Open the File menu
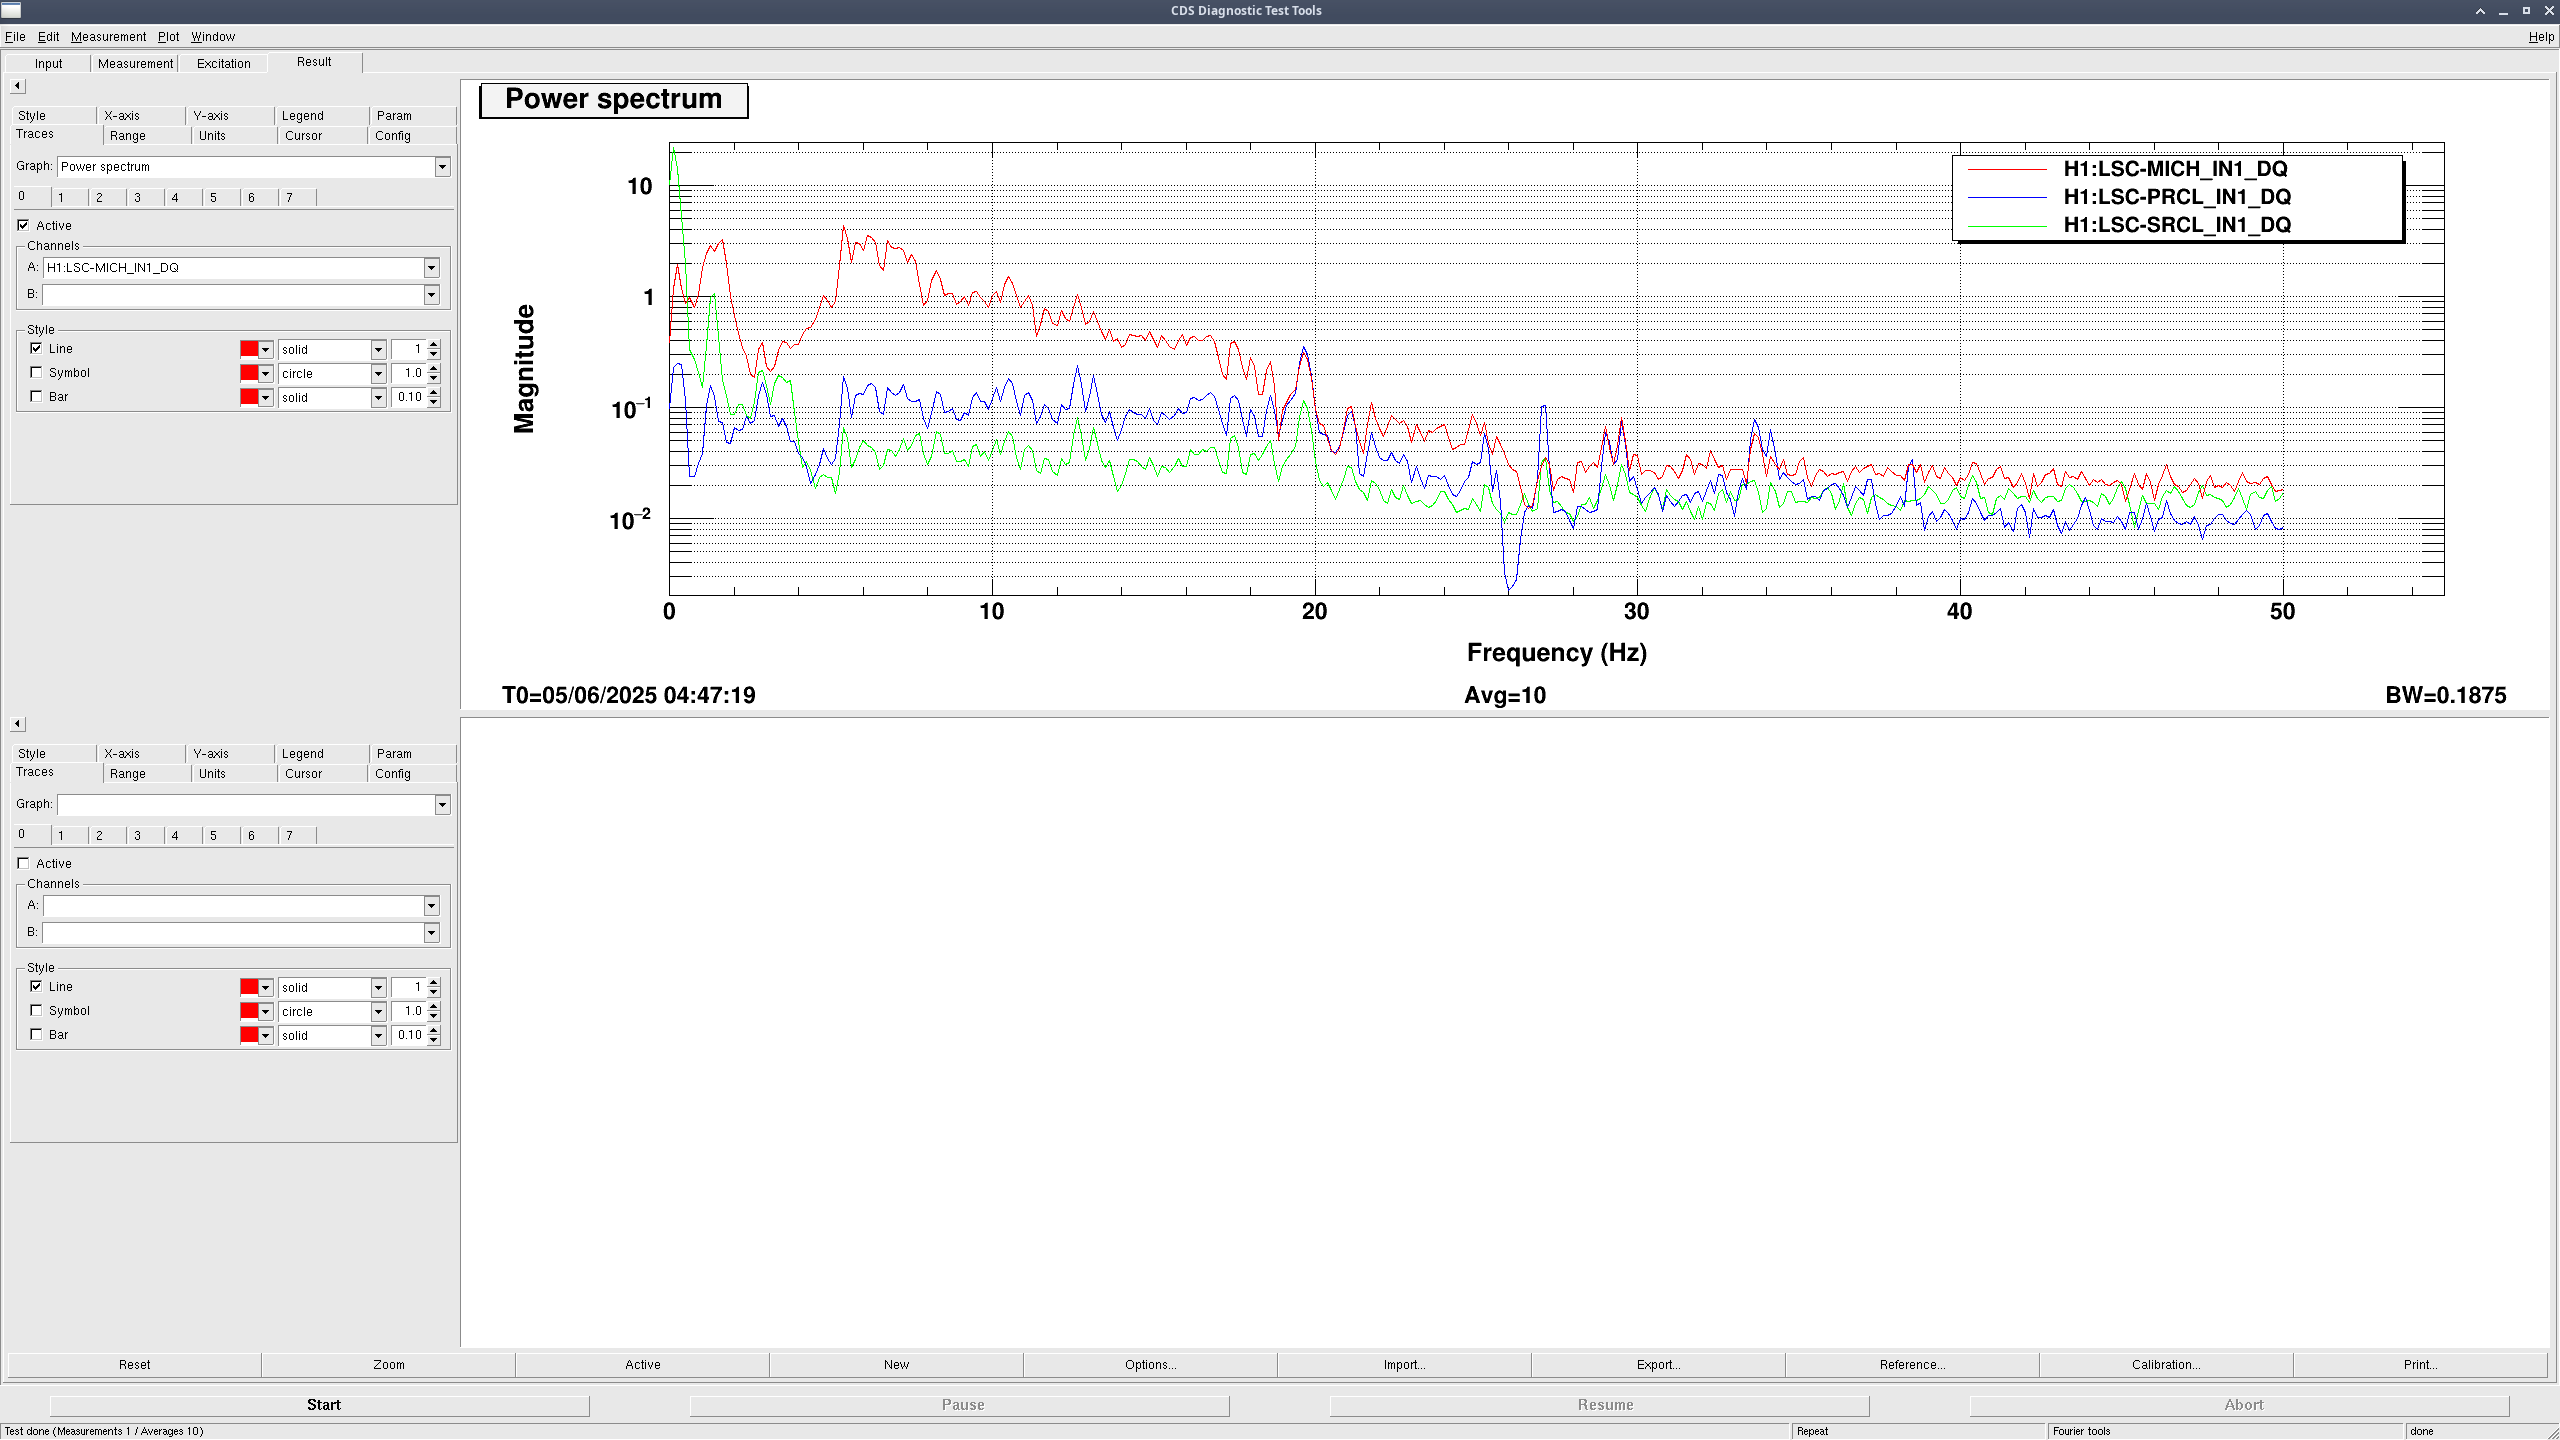Viewport: 2560px width, 1440px height. [x=15, y=37]
